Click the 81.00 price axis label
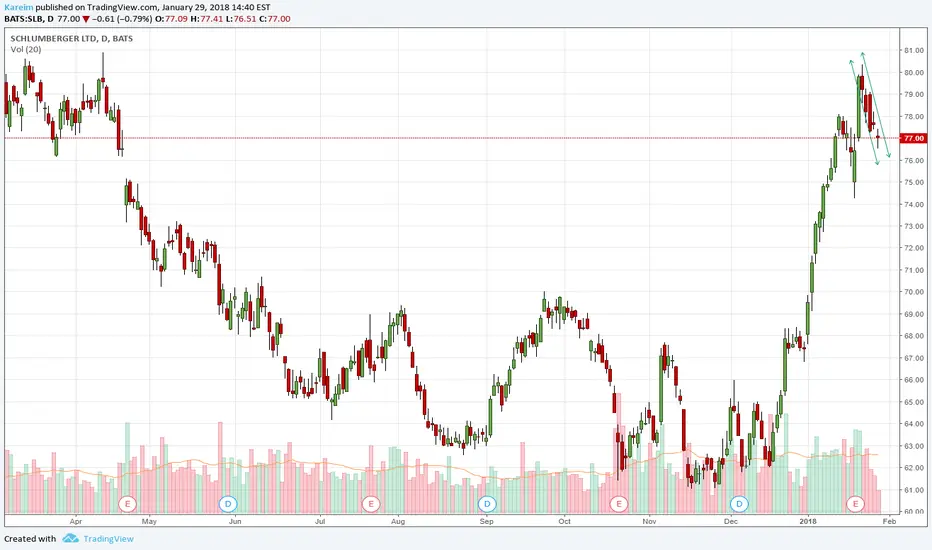 coord(914,51)
